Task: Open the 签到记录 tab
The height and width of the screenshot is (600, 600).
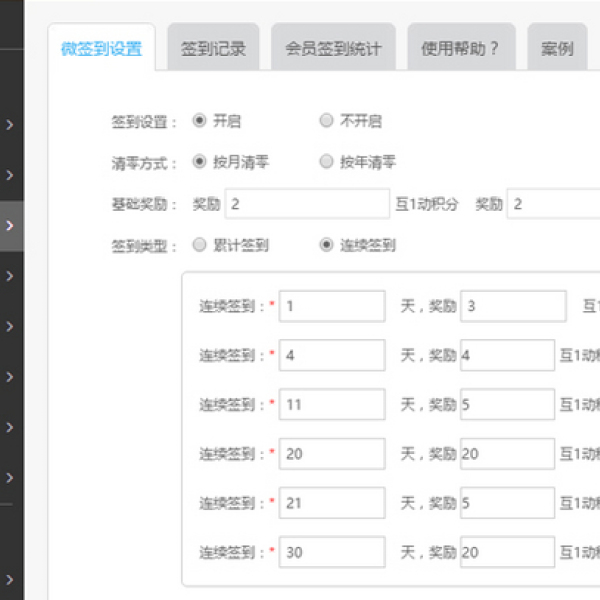Action: pos(213,48)
